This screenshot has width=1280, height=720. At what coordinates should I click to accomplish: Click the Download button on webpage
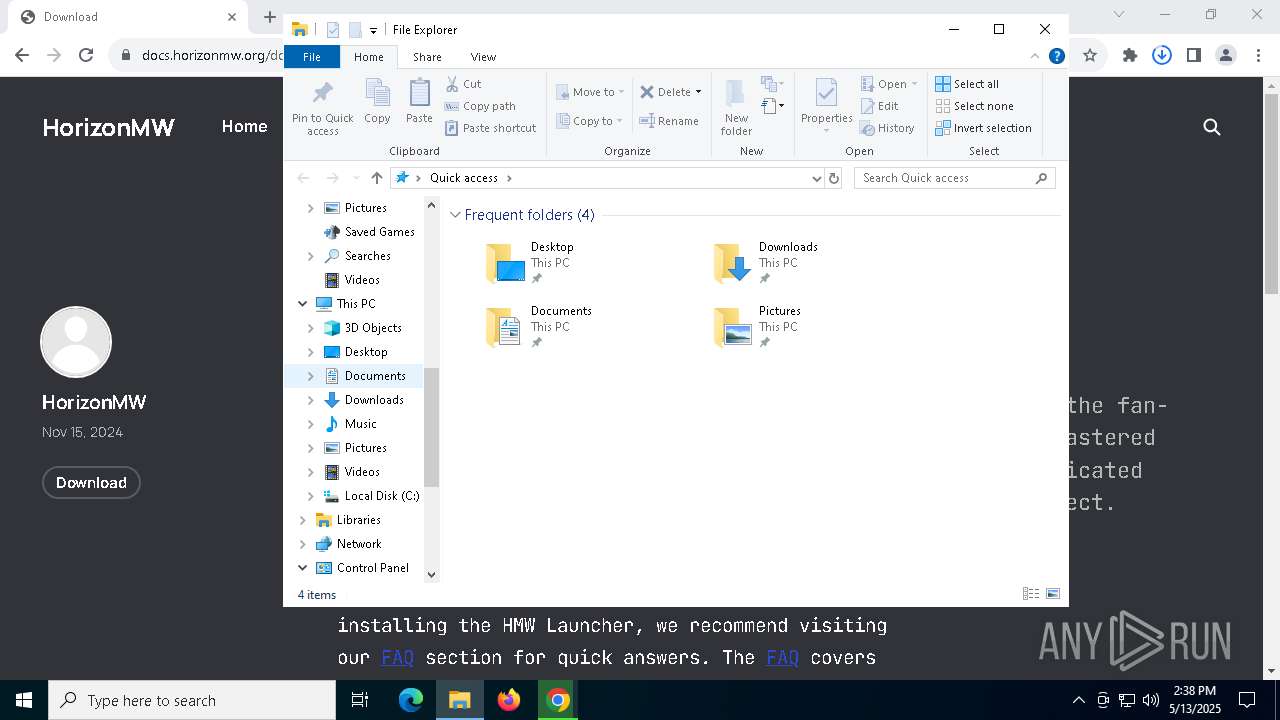[91, 483]
